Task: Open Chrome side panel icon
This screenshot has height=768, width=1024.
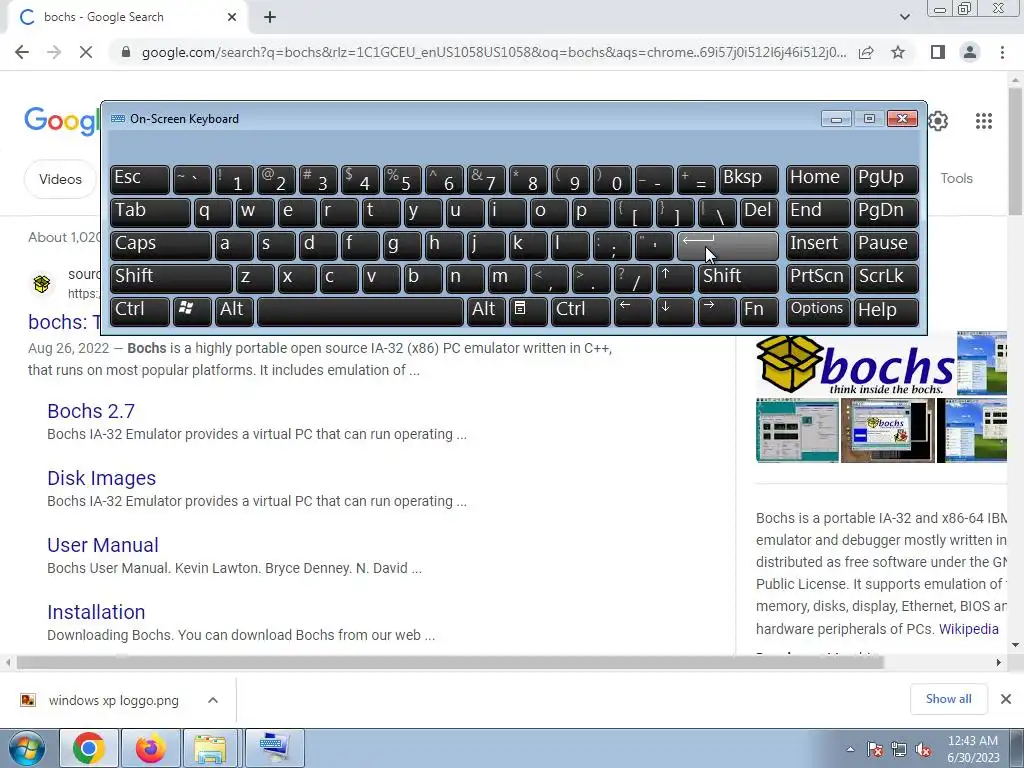Action: tap(938, 52)
